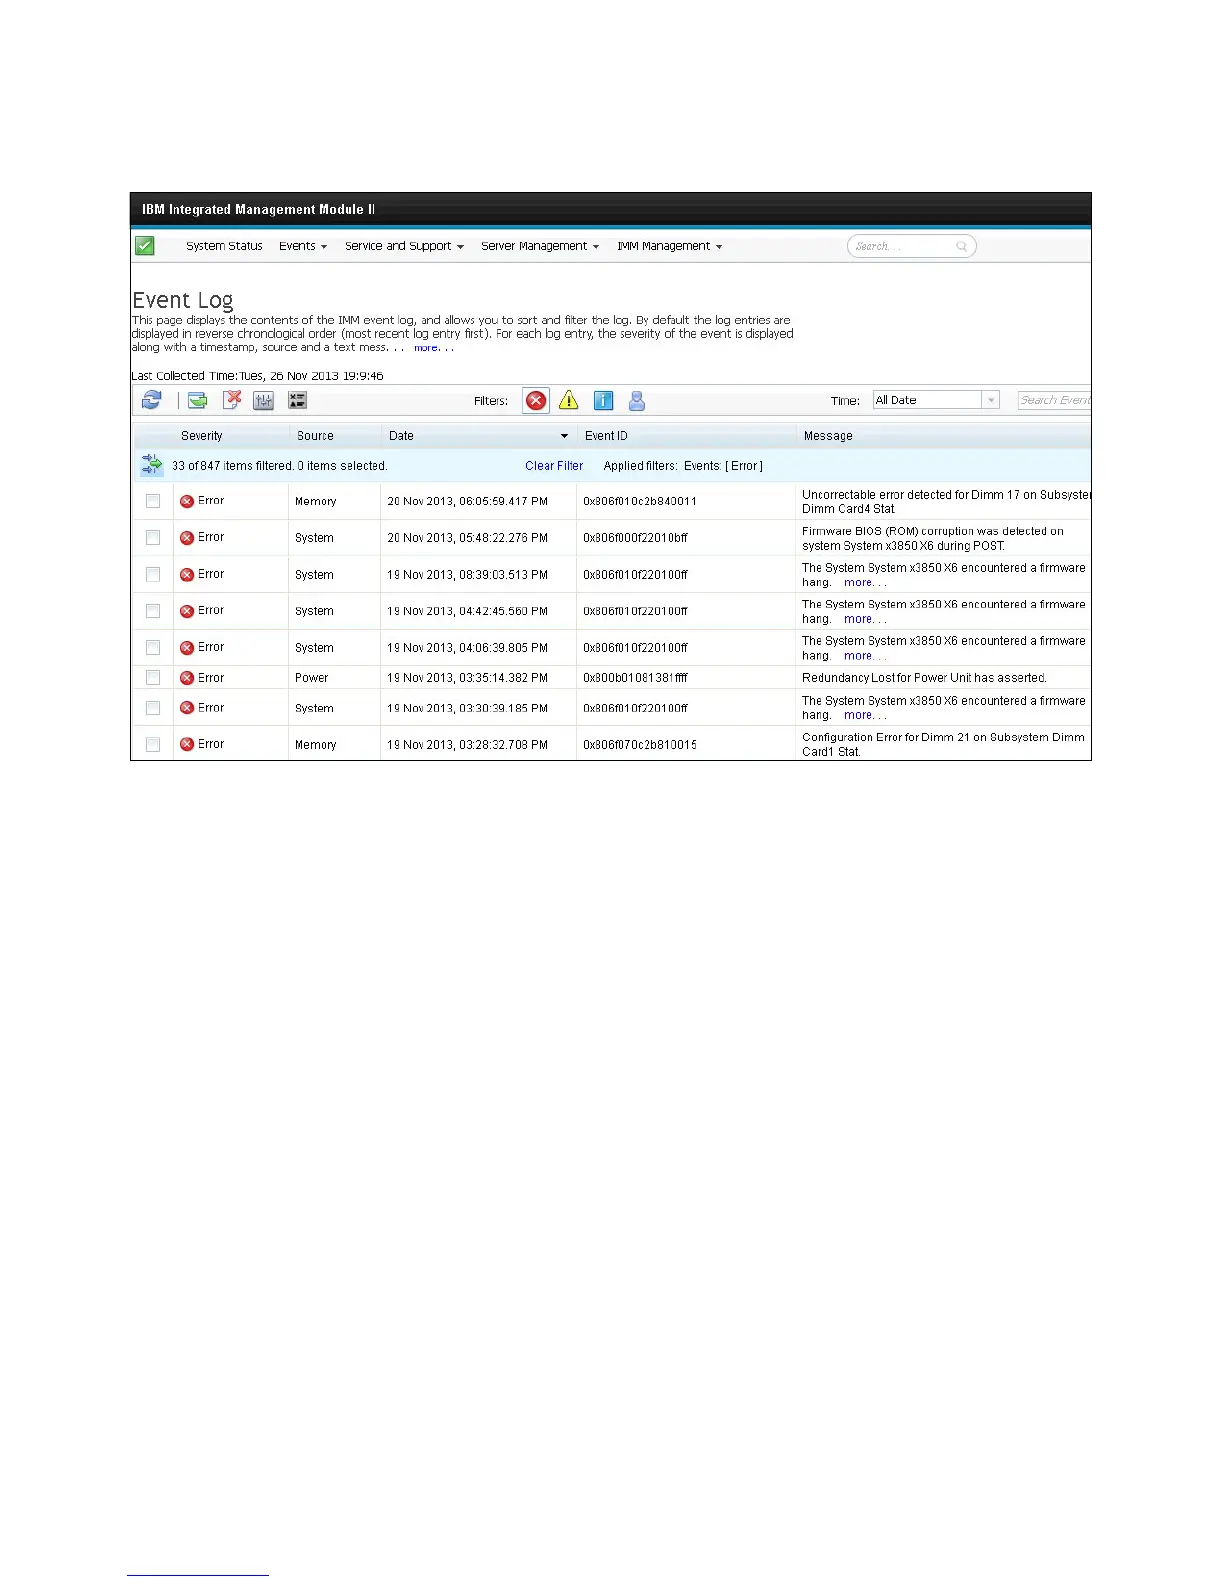The image size is (1224, 1584).
Task: Click date 20 Nov 2013, 06:05:59.417 PM
Action: point(468,501)
